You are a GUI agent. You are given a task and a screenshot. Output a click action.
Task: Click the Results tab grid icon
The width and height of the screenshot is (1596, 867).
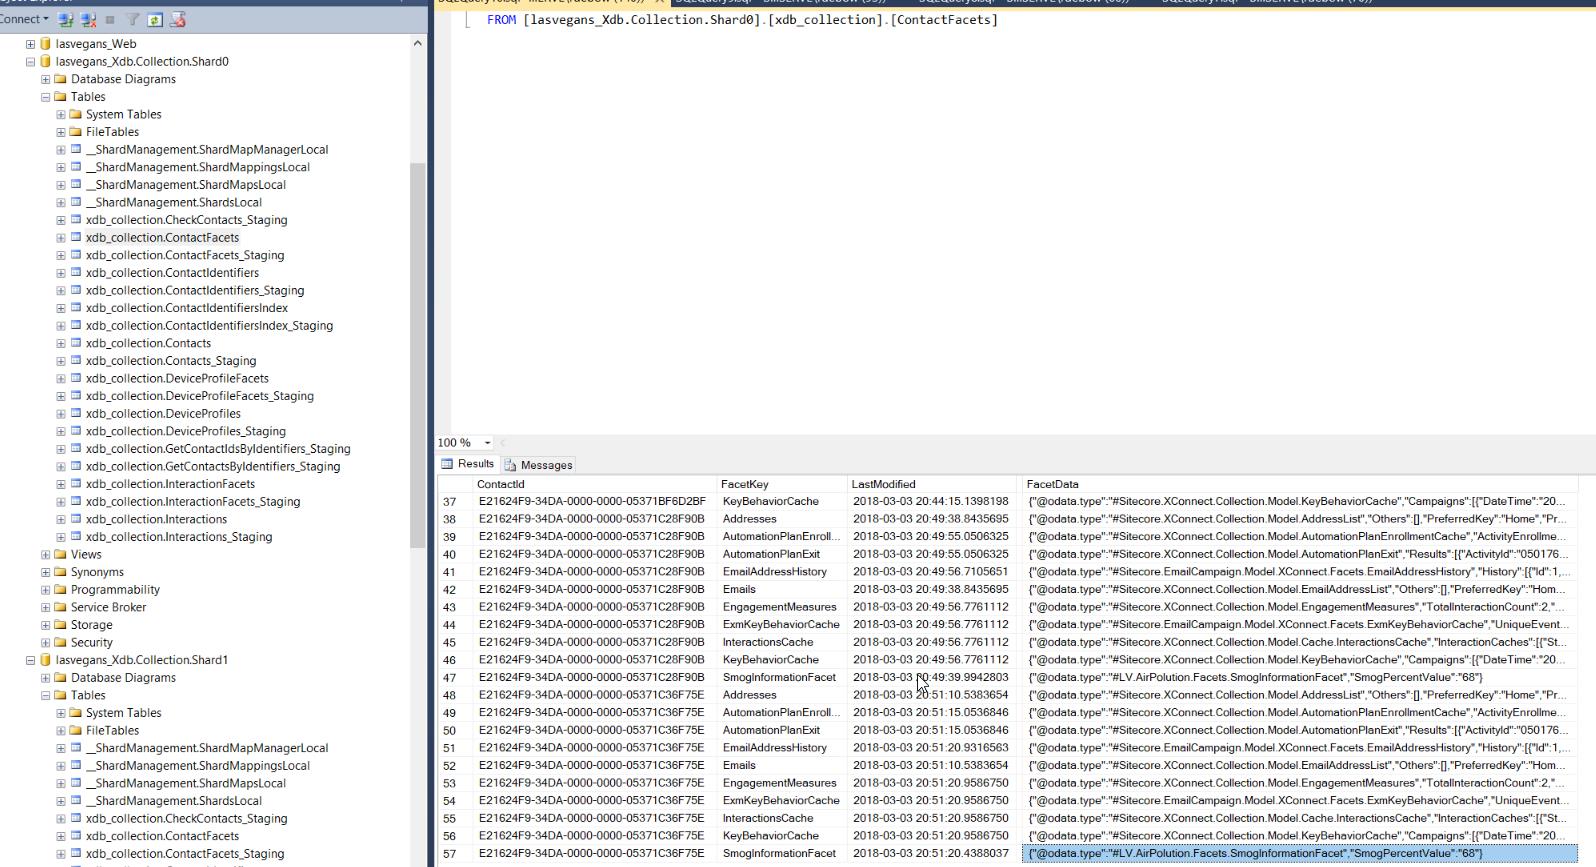pyautogui.click(x=448, y=464)
